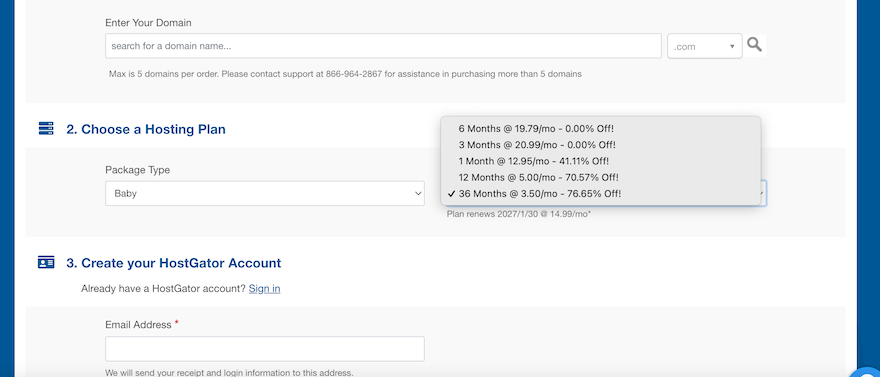Select 36 Months @ 3.50/mo option
This screenshot has width=880, height=377.
(601, 194)
